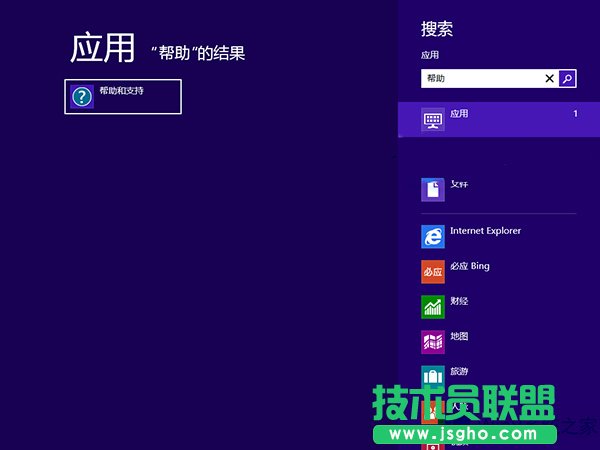Click the green 财经 chart icon
The height and width of the screenshot is (450, 600).
[433, 307]
